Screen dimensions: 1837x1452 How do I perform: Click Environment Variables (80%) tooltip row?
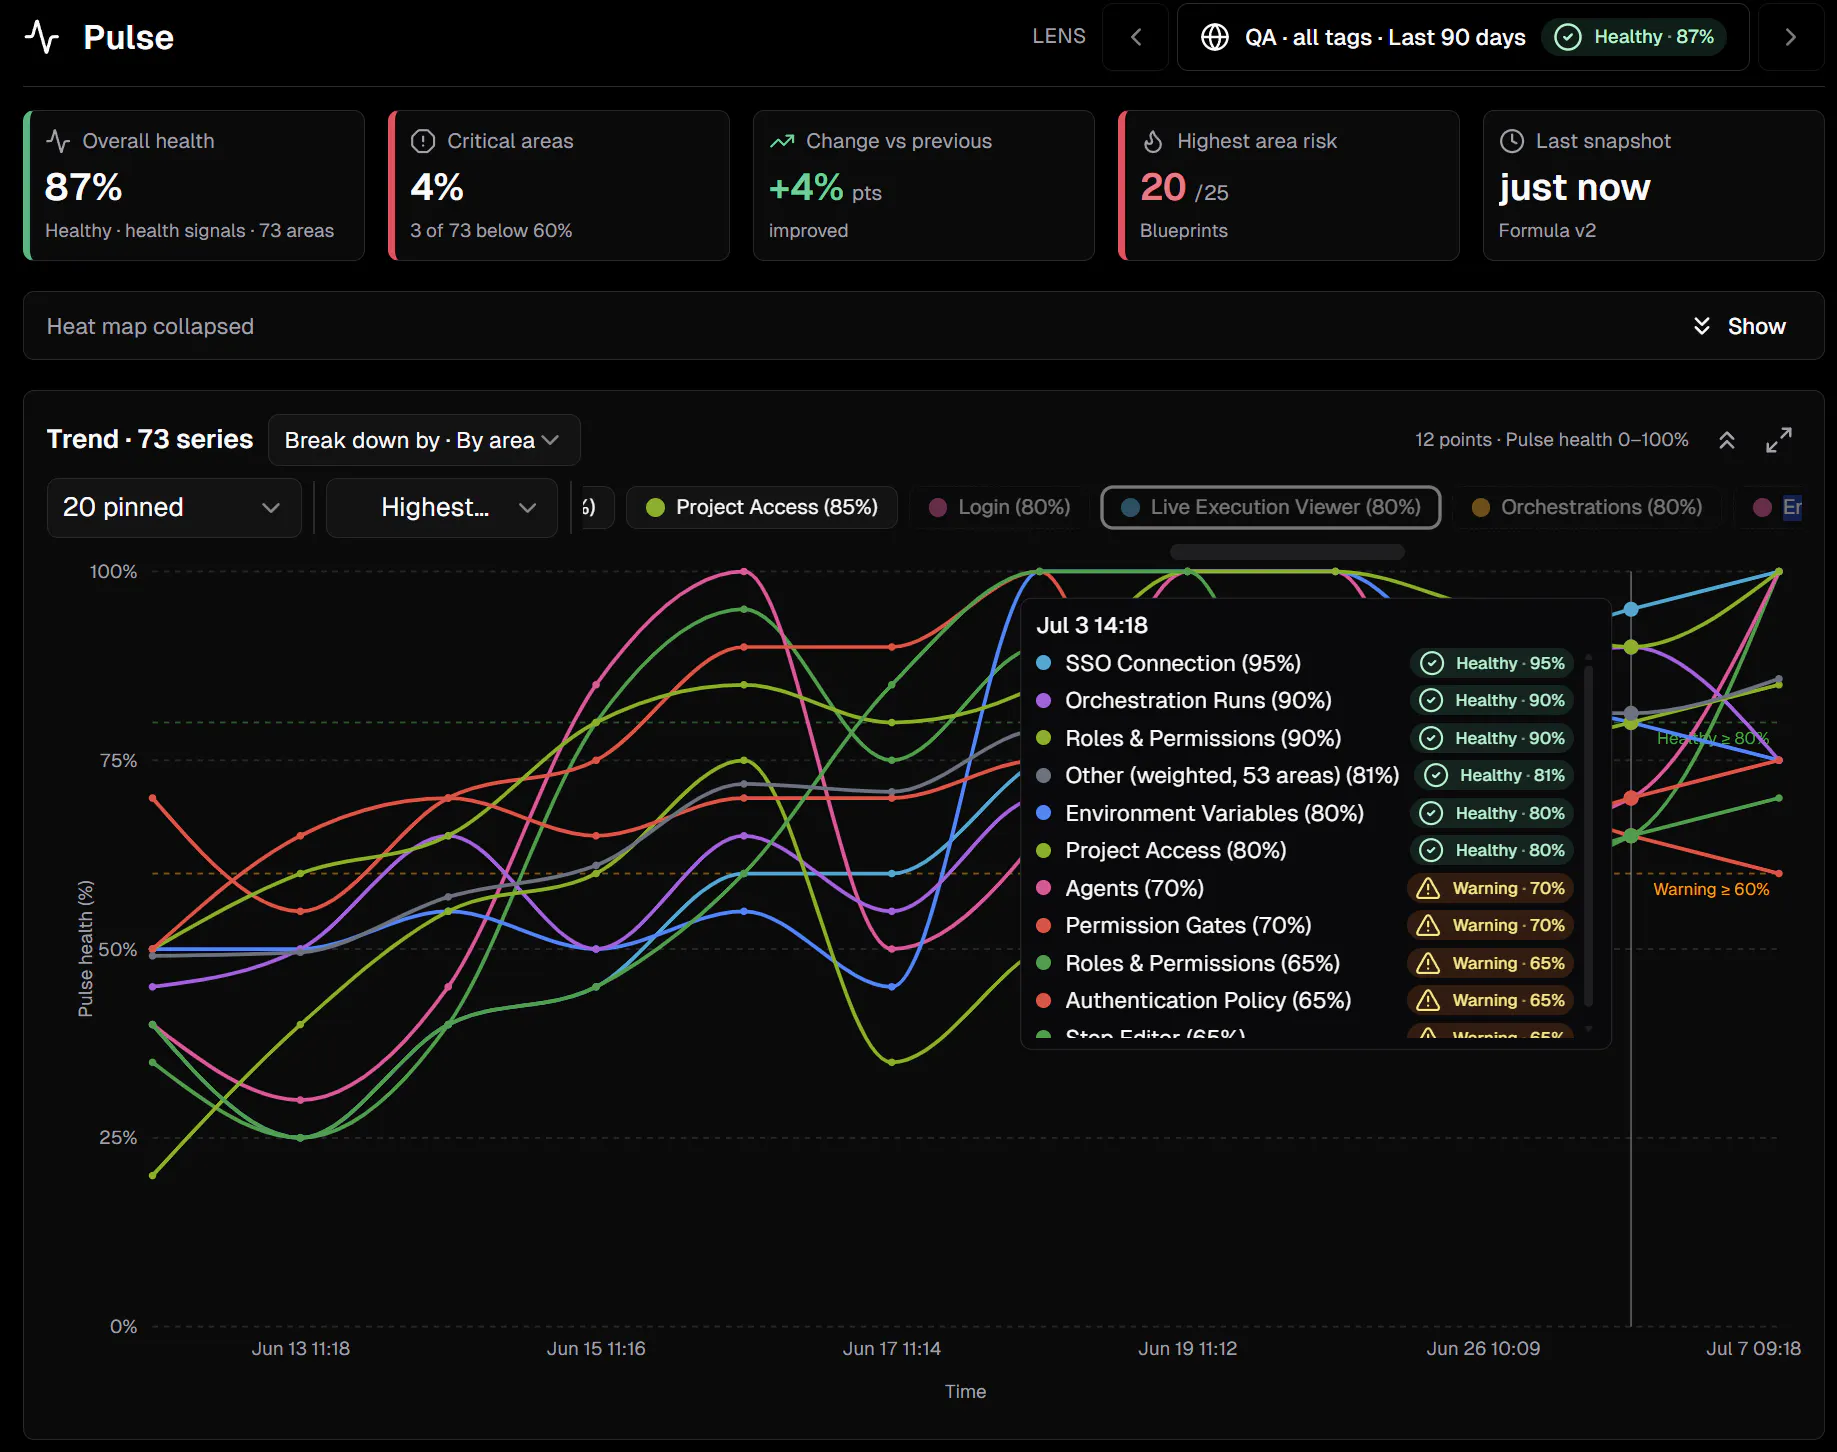coord(1304,813)
